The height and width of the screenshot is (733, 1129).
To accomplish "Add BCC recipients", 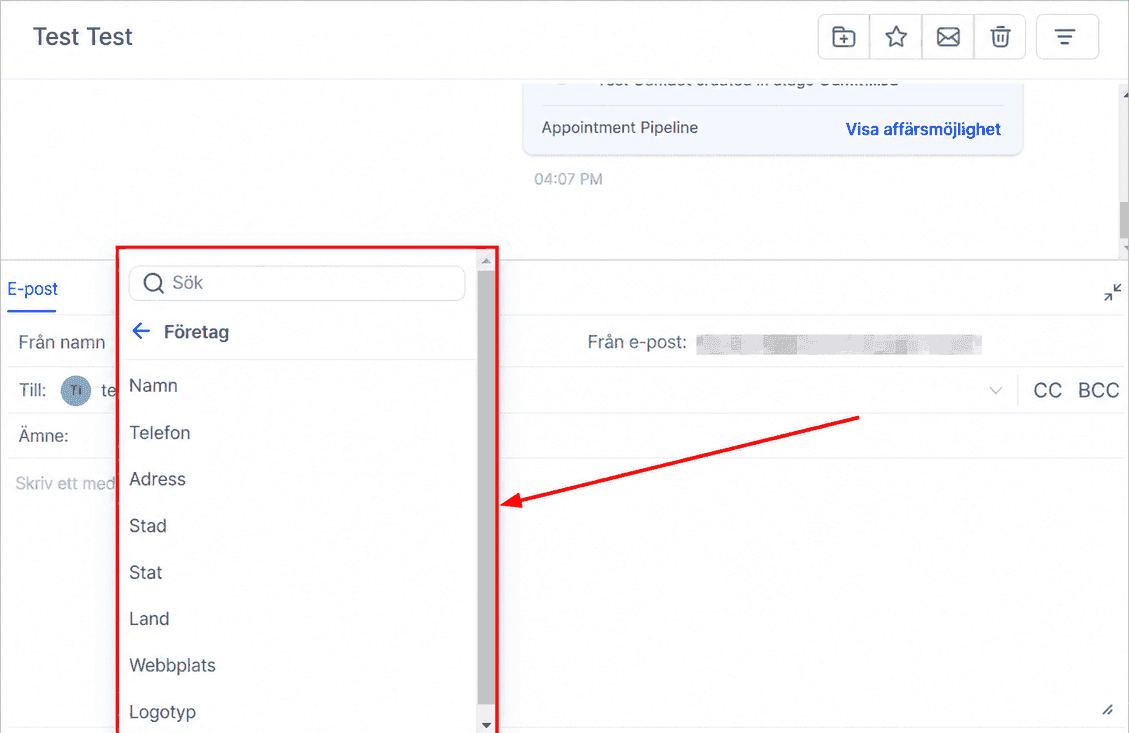I will point(1098,391).
